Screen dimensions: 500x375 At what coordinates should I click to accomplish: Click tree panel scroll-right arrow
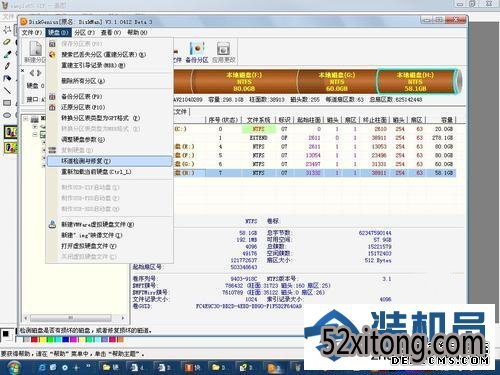(x=123, y=318)
